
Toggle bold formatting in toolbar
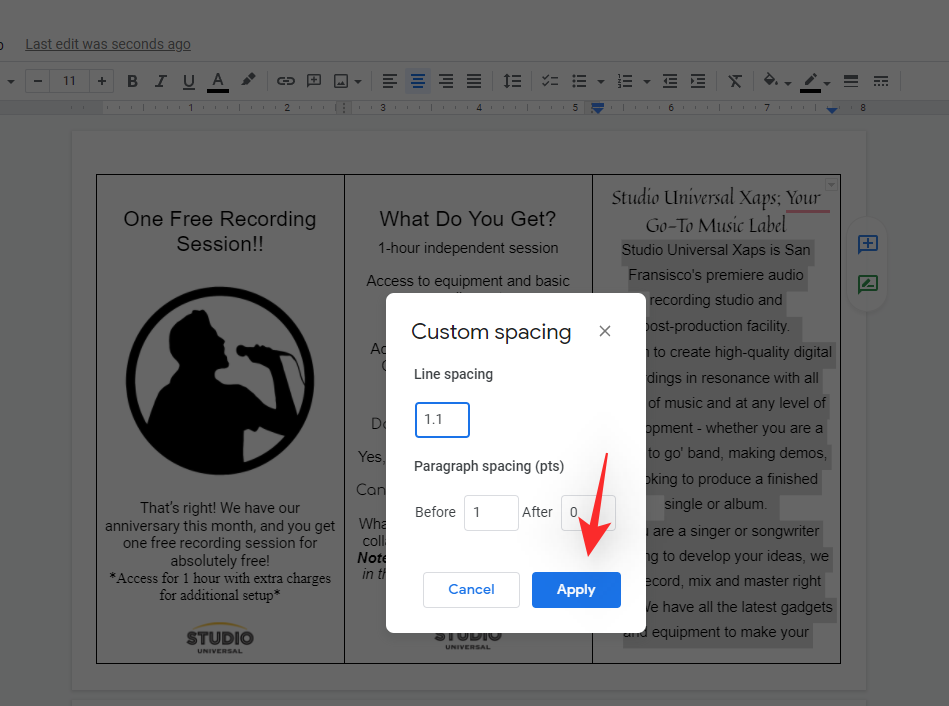click(x=133, y=81)
